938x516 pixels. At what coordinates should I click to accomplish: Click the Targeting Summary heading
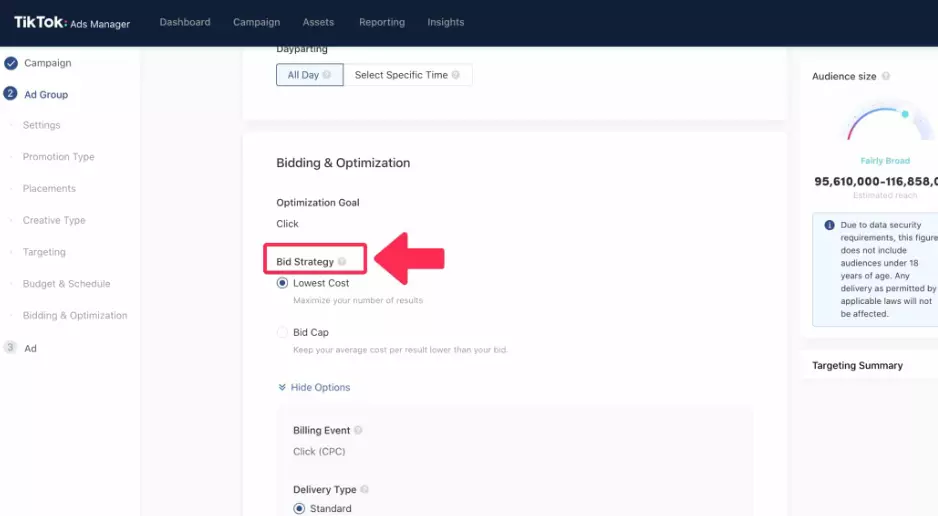click(x=857, y=365)
